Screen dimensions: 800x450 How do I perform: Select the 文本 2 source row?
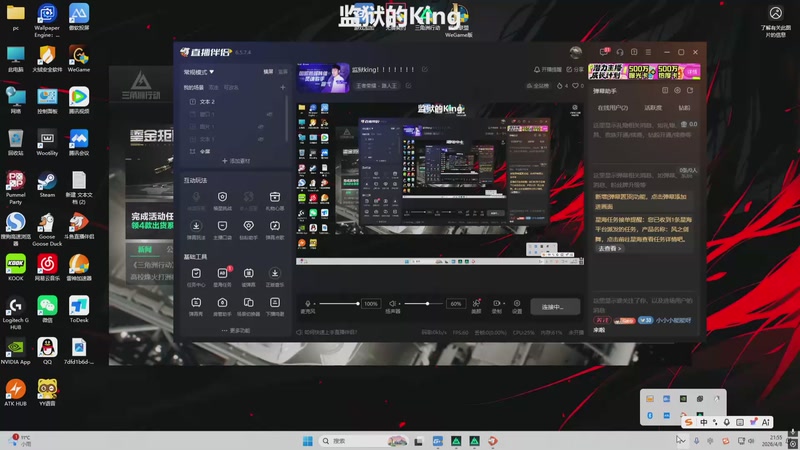tap(235, 102)
